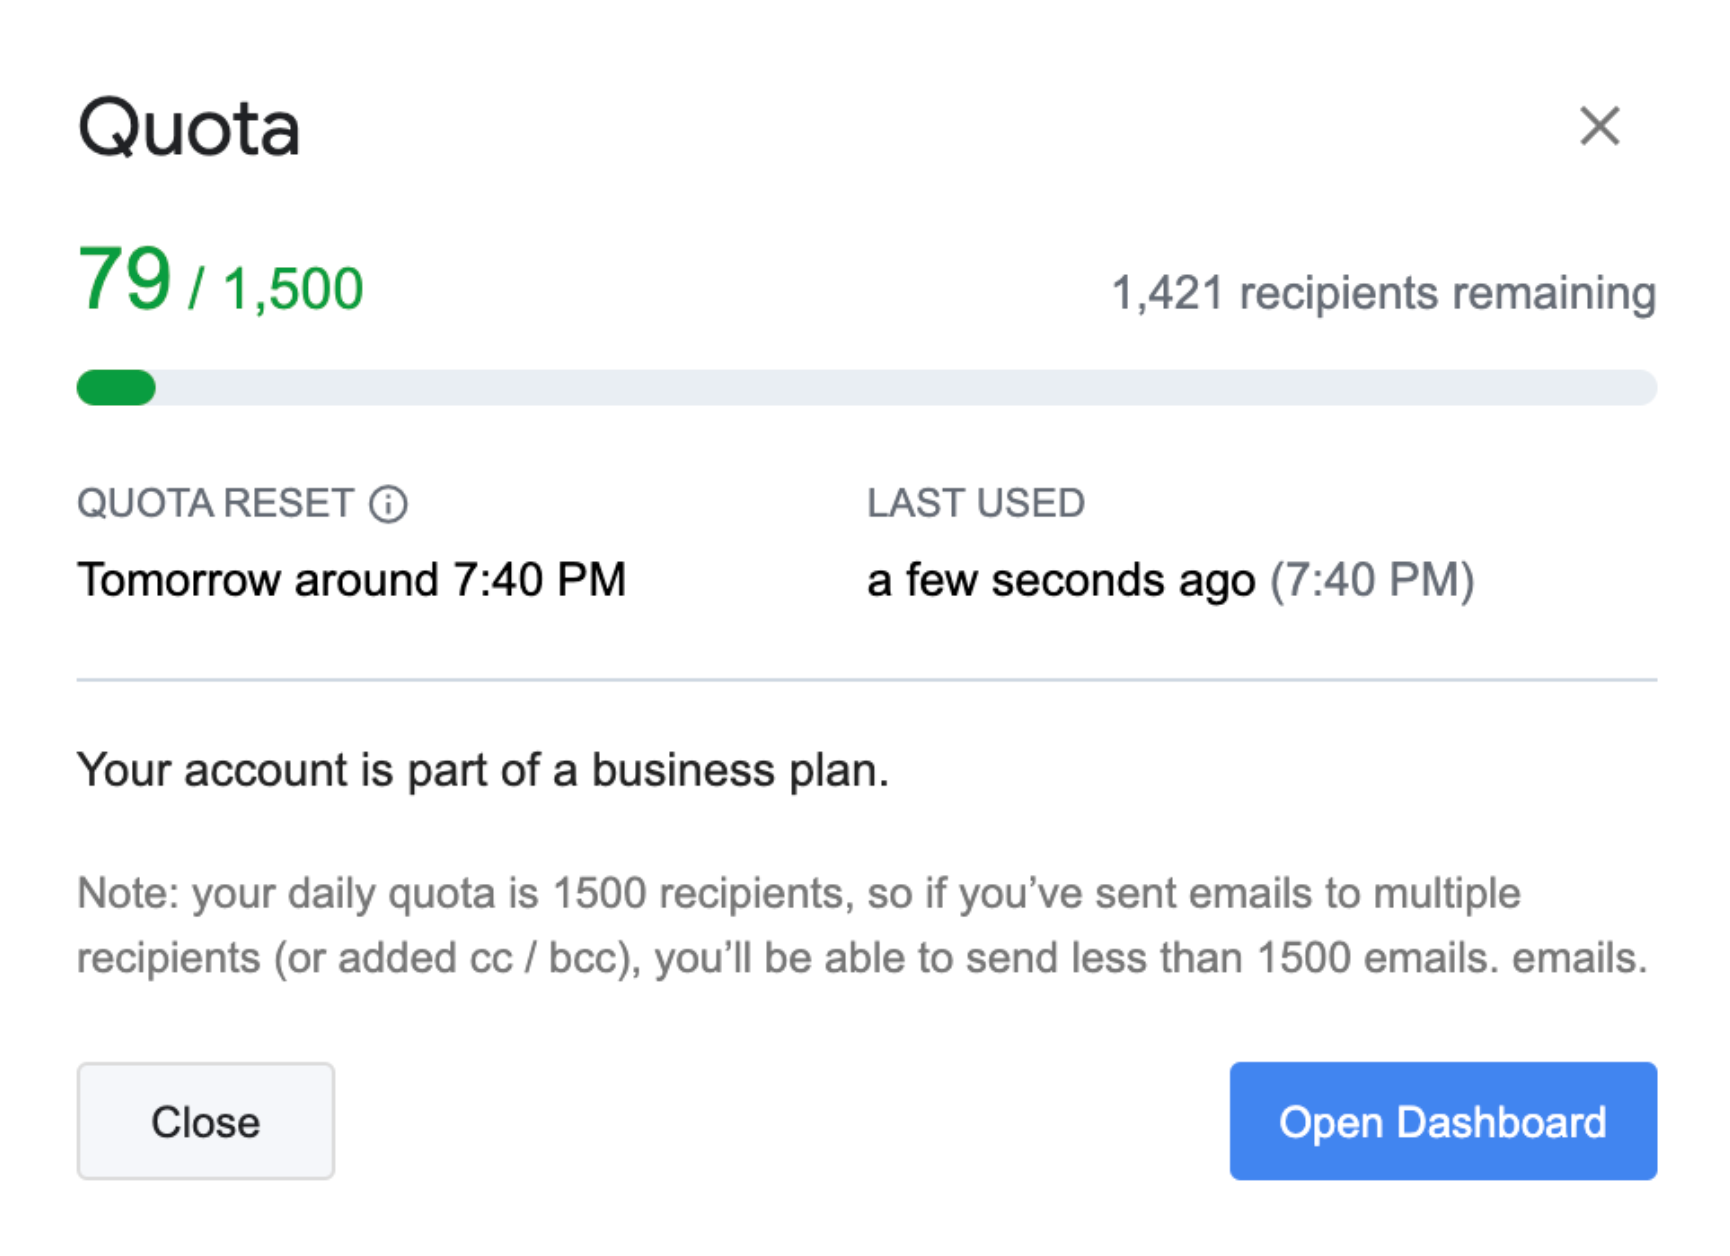Select the business plan account message
Screen dimensions: 1730x1256
pyautogui.click(x=485, y=770)
